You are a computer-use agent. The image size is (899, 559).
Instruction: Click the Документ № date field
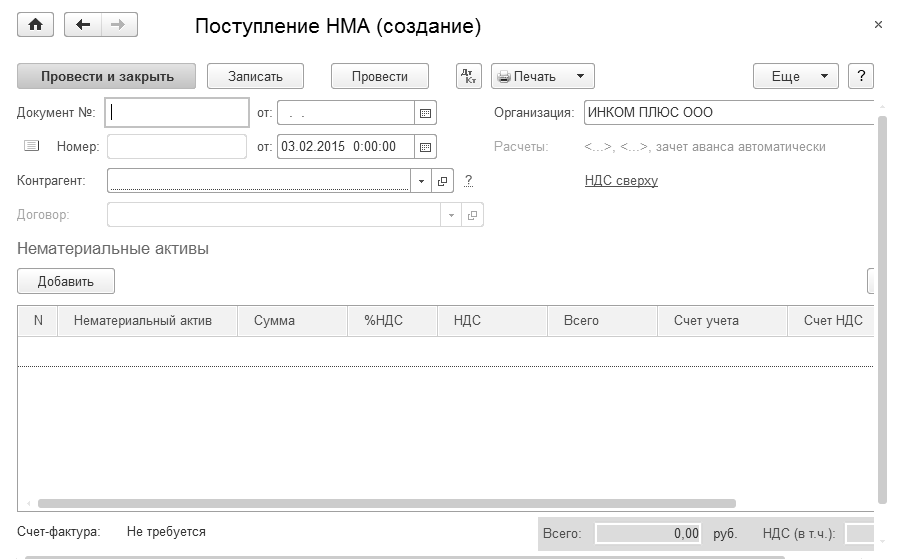click(x=346, y=113)
